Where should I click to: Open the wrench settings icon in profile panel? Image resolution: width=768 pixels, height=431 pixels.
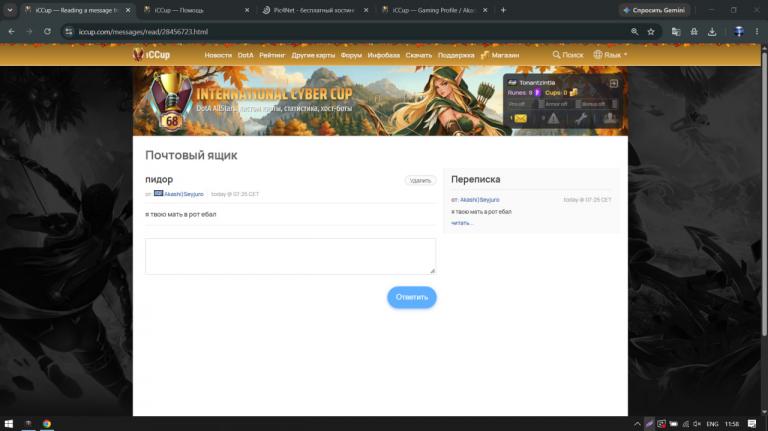click(x=581, y=119)
